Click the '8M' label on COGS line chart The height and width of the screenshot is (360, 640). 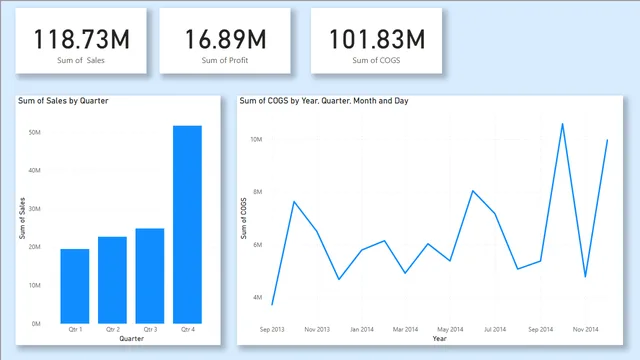258,192
